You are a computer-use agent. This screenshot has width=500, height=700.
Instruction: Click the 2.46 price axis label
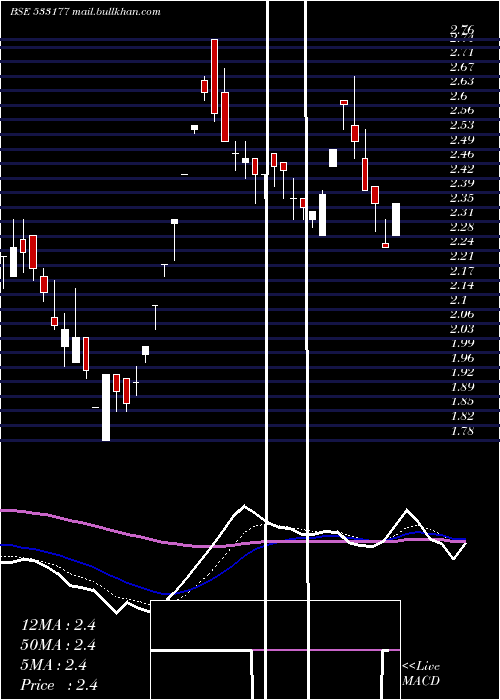tap(462, 155)
